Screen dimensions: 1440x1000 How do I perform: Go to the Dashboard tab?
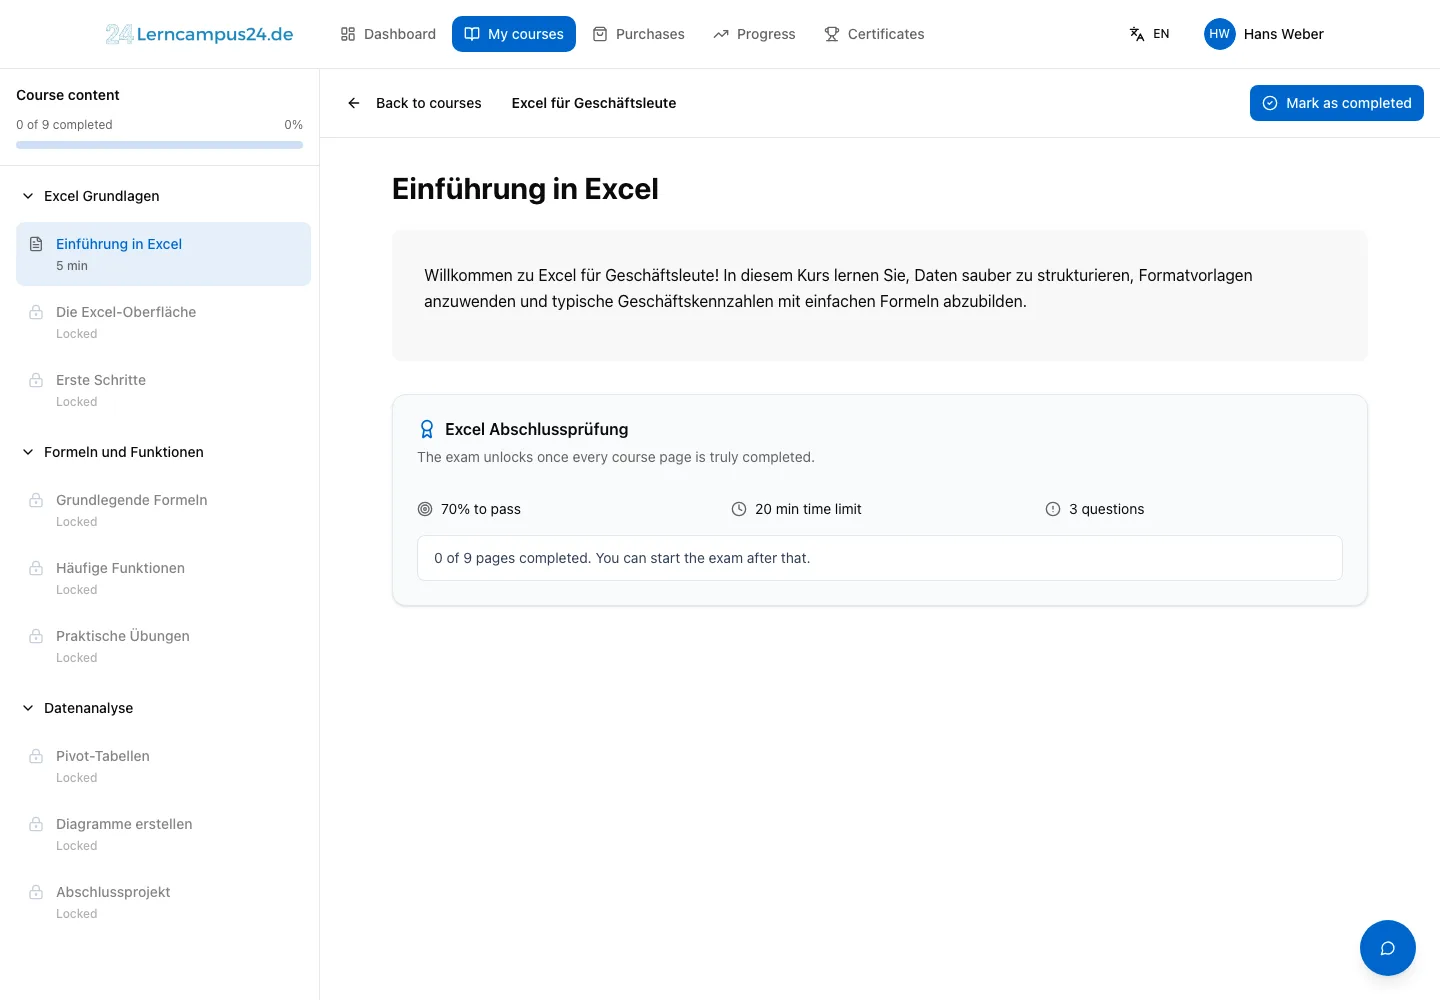coord(388,34)
